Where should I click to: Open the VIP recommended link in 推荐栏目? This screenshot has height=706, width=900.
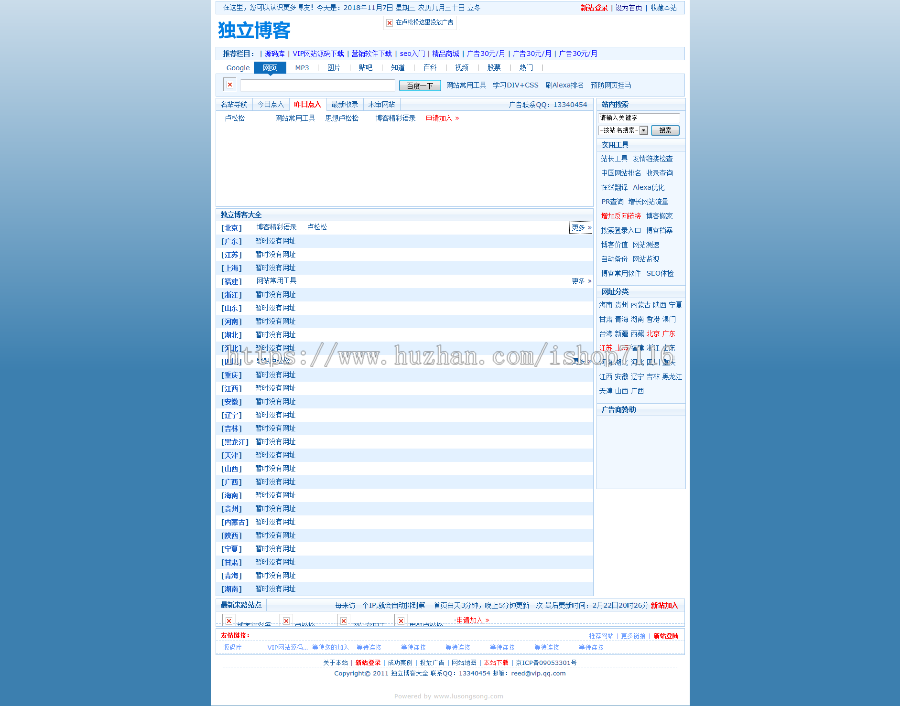pos(318,53)
